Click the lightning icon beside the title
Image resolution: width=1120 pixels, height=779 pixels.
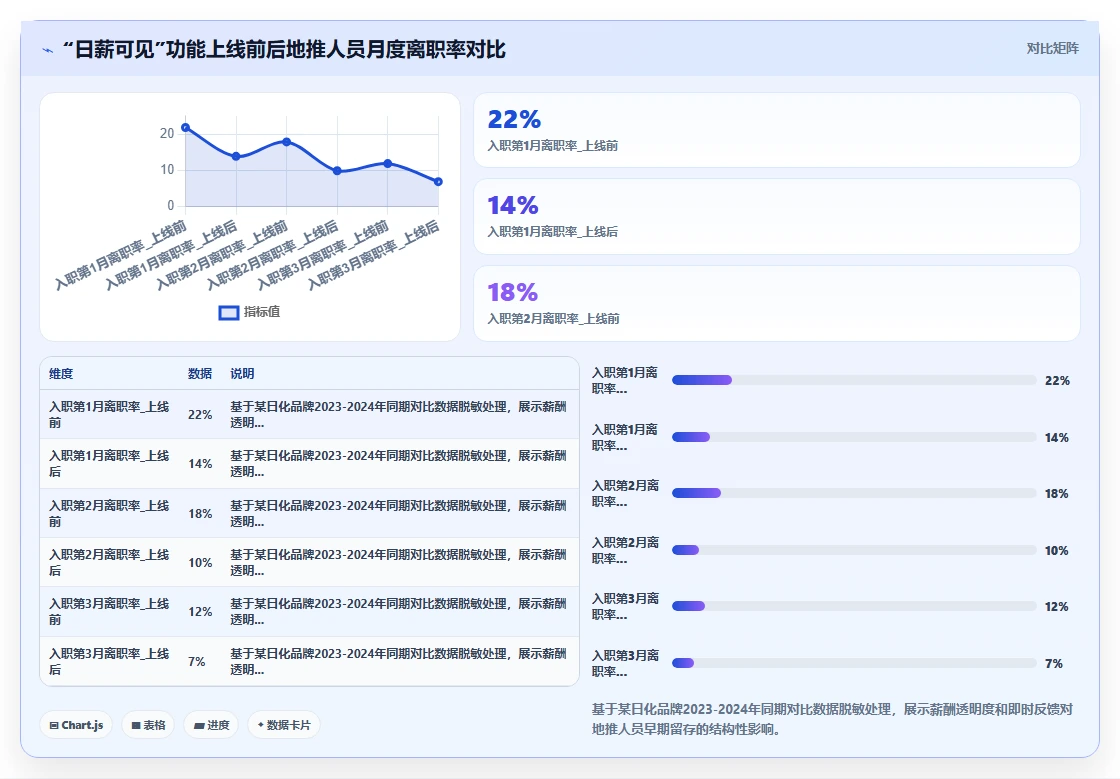tap(48, 50)
